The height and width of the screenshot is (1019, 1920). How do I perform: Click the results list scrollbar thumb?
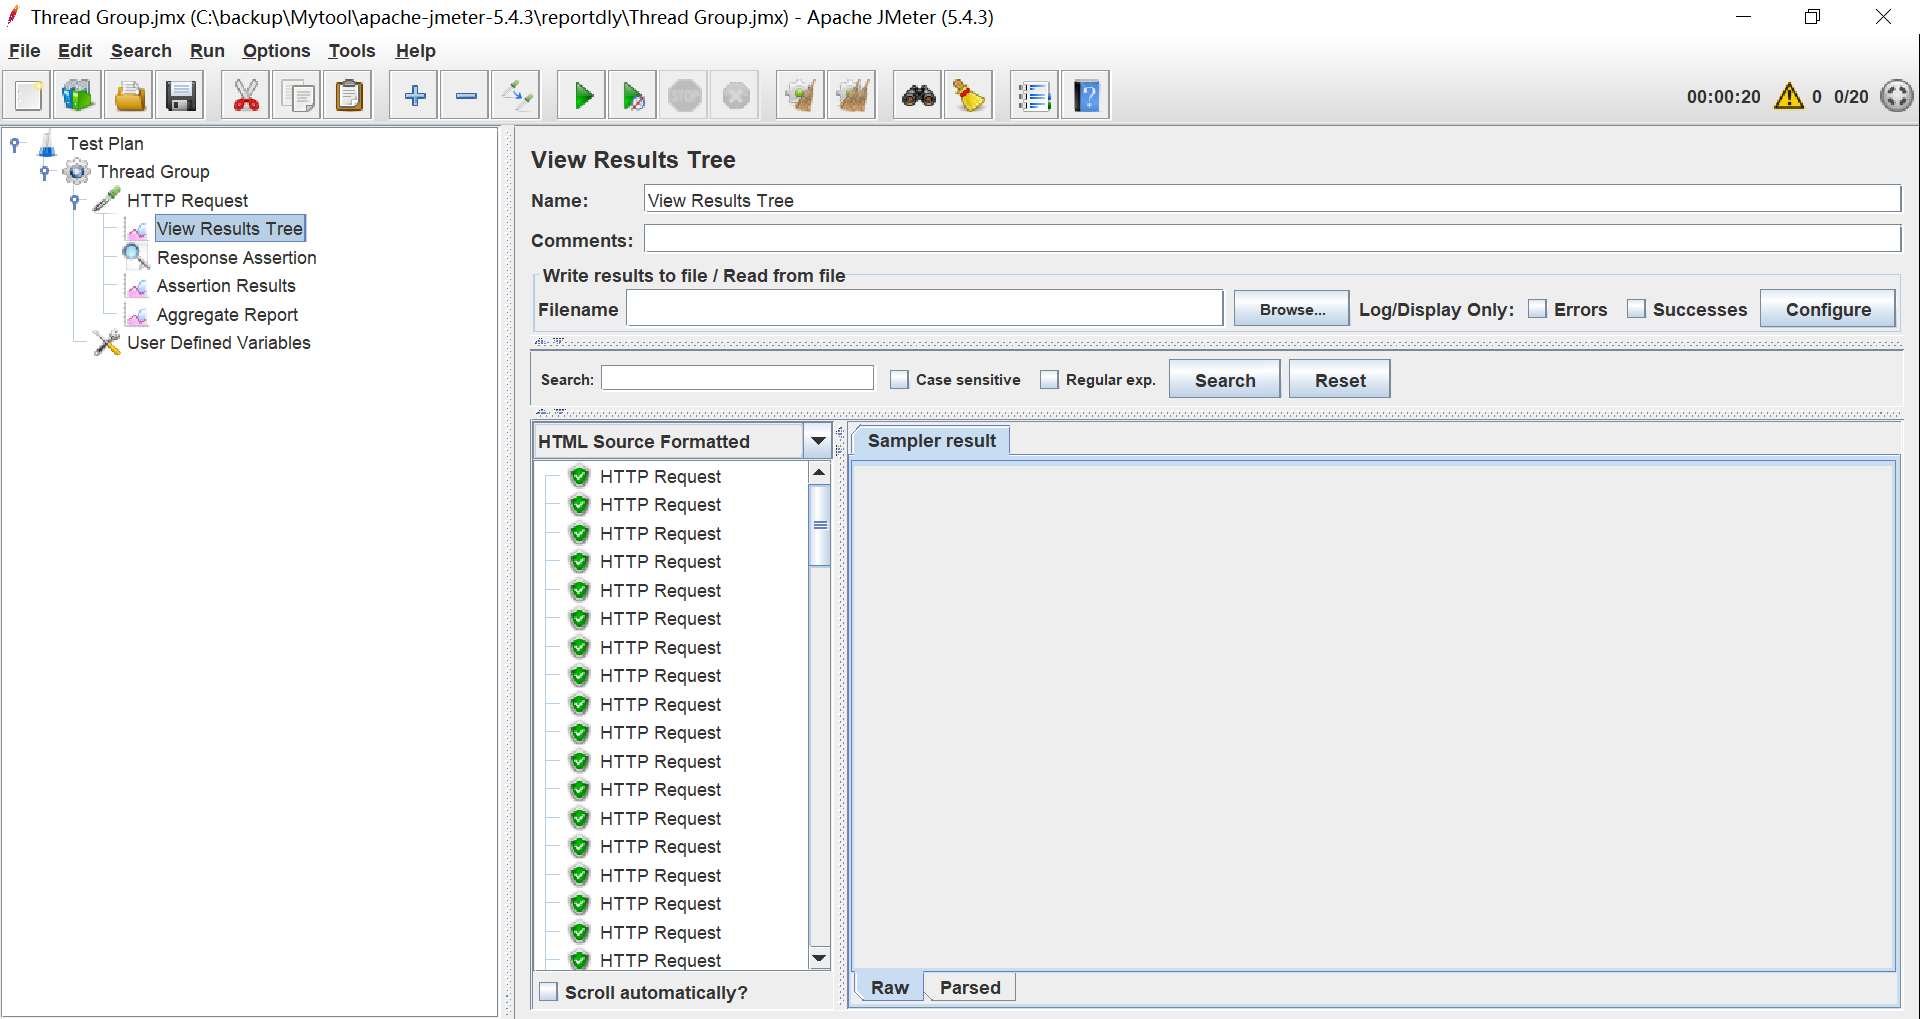[820, 525]
